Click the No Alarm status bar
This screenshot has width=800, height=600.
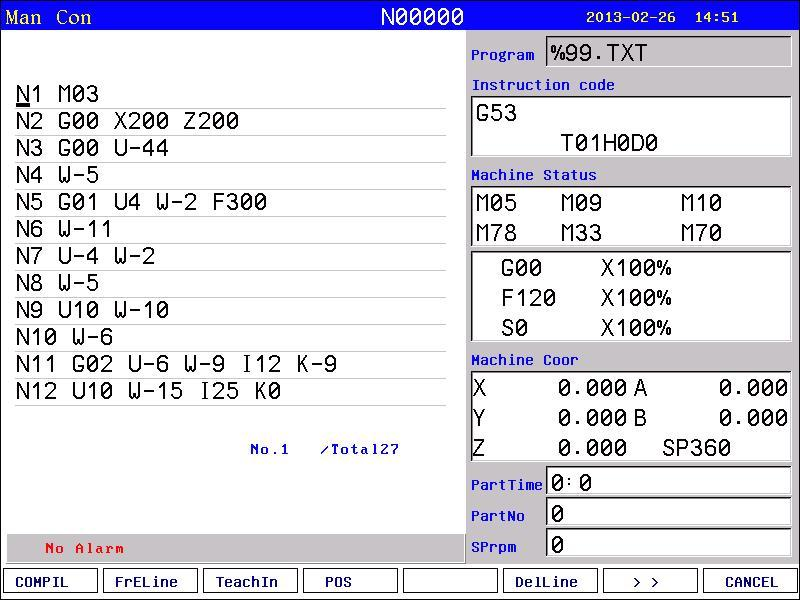click(236, 548)
